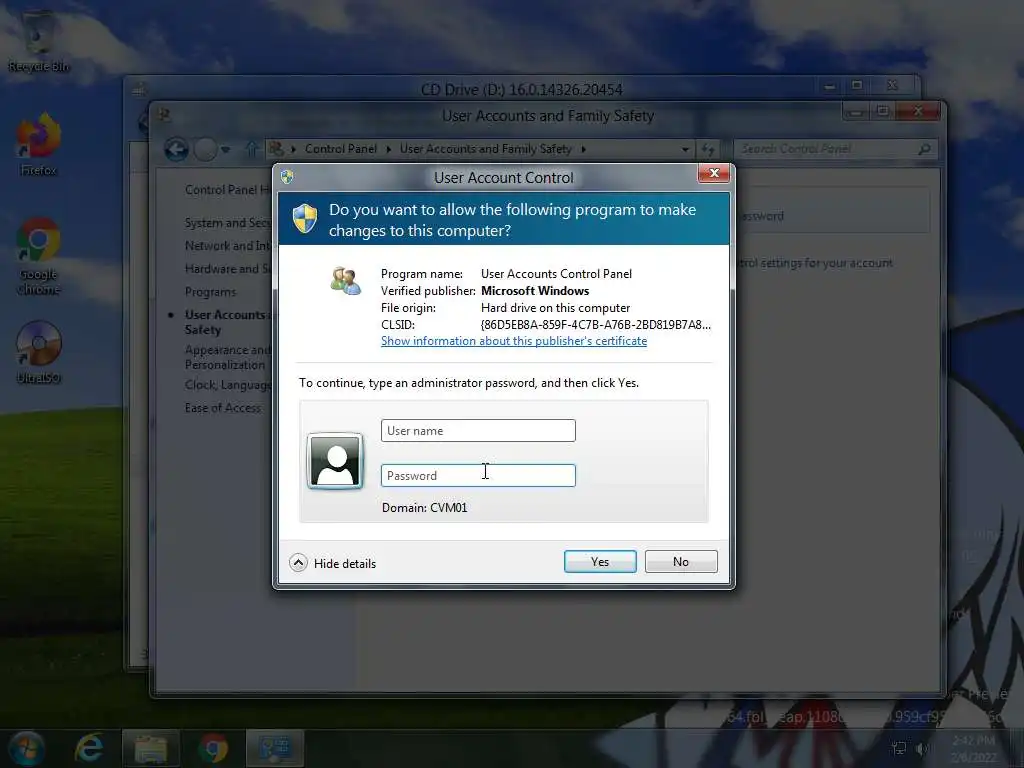
Task: Open Network and Internet category
Action: coord(227,246)
